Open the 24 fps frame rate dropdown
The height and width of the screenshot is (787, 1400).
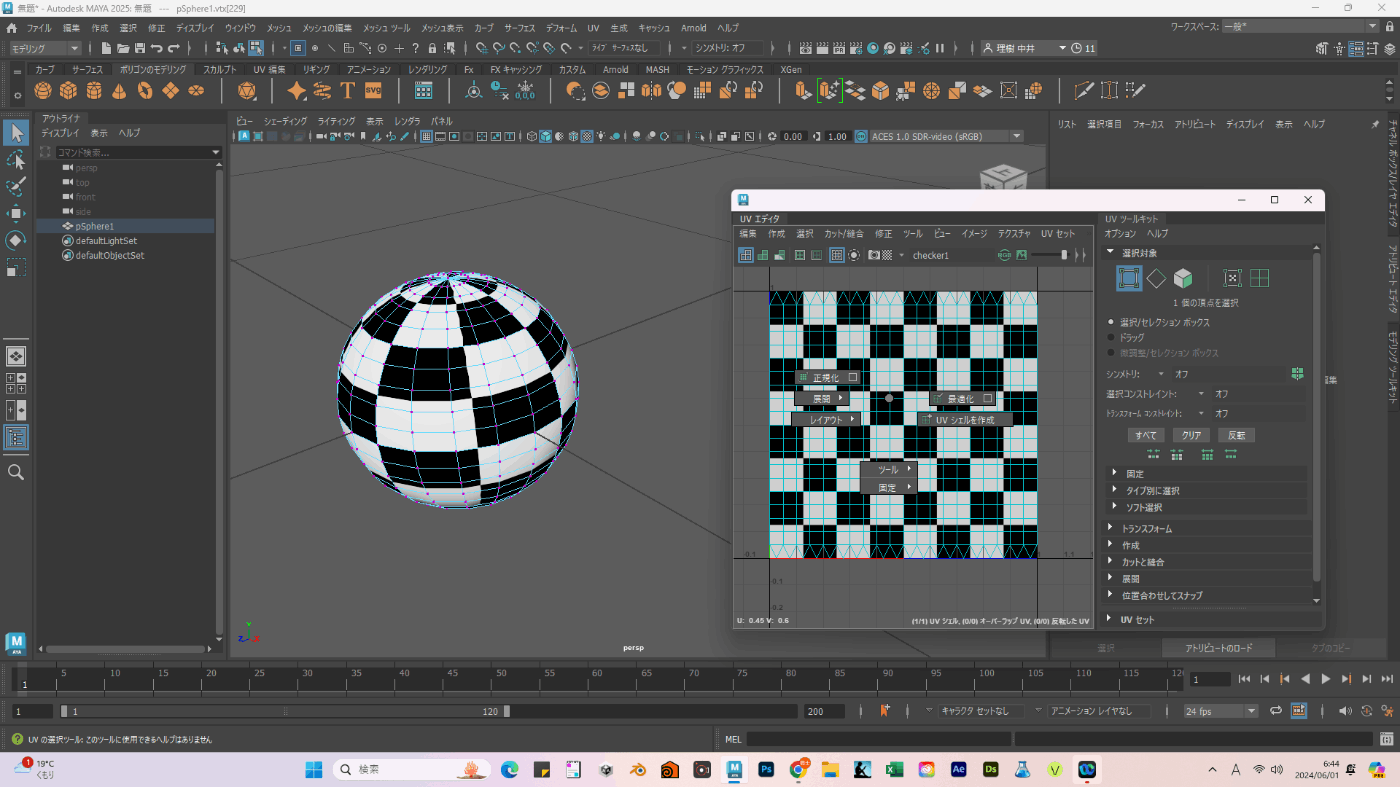pos(1220,711)
